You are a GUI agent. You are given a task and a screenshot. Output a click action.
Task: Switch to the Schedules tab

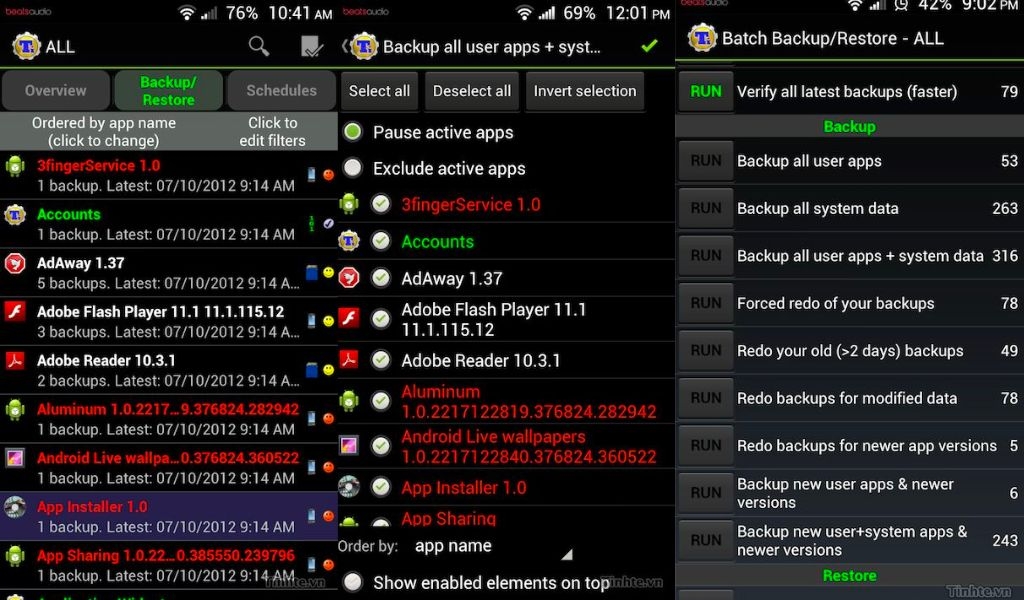[281, 91]
